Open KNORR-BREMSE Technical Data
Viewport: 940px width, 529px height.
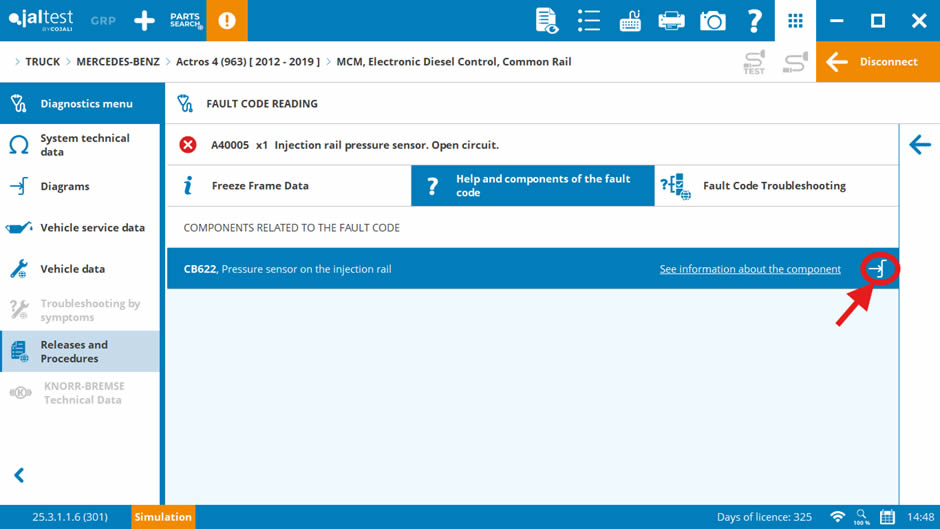click(80, 393)
